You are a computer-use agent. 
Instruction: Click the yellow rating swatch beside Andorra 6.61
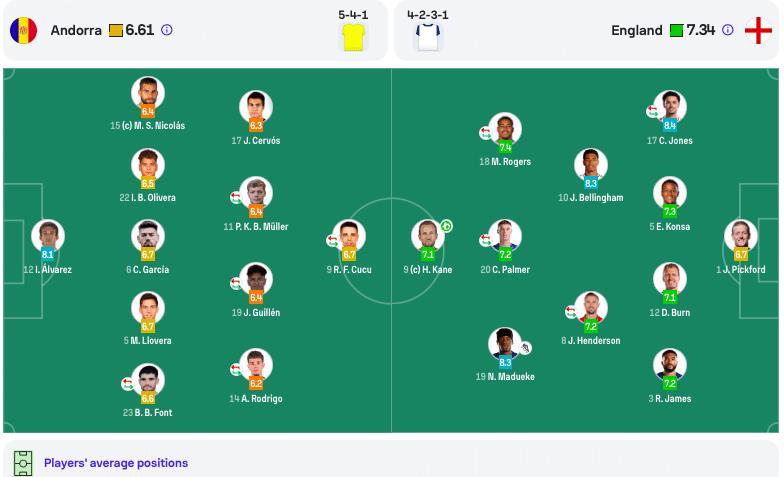click(116, 30)
